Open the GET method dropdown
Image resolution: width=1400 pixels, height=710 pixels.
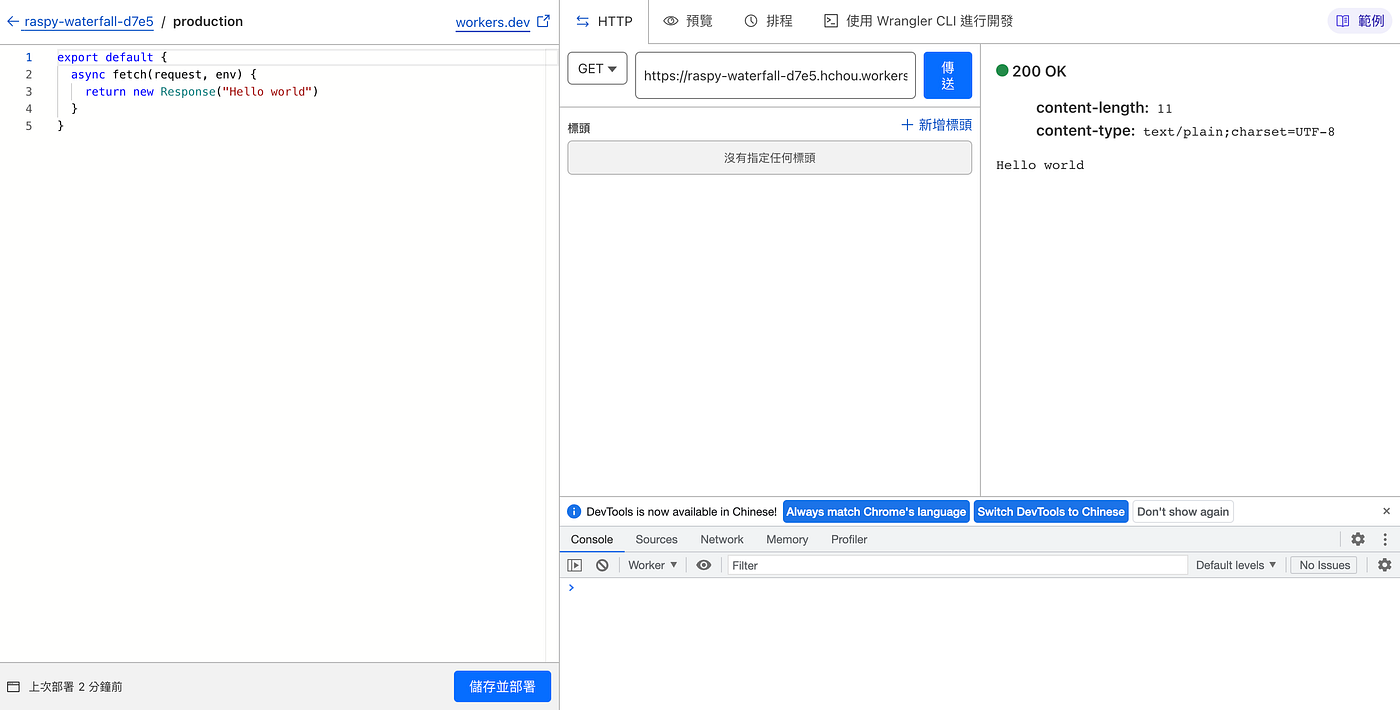click(x=597, y=69)
